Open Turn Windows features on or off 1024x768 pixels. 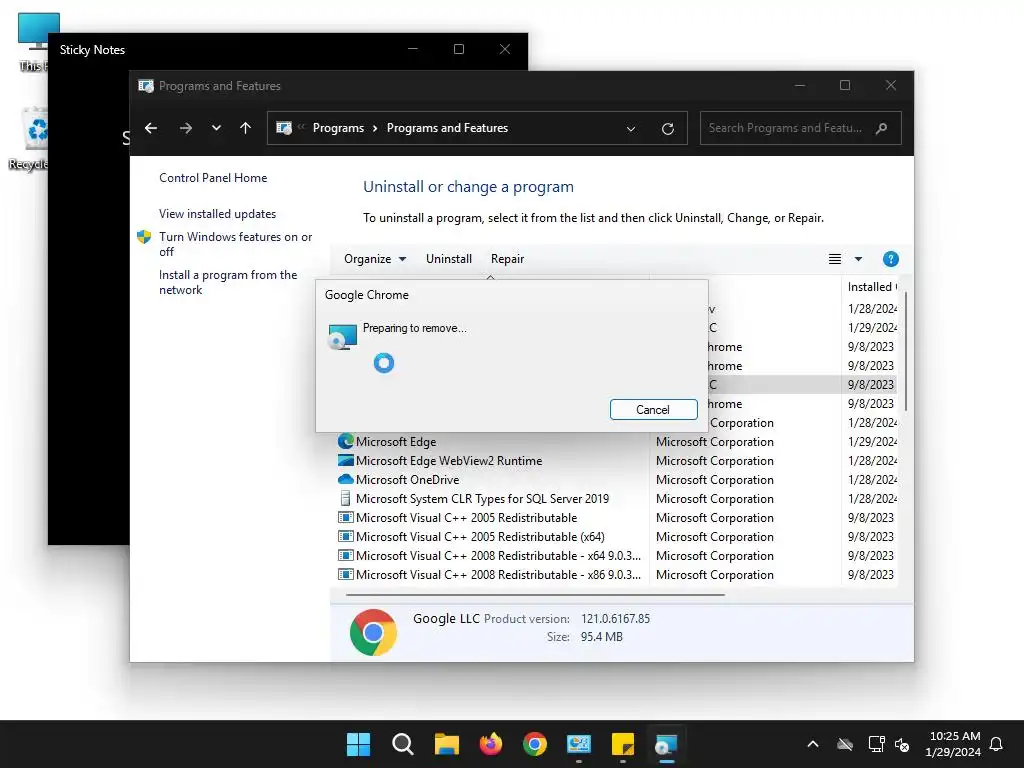[x=236, y=244]
